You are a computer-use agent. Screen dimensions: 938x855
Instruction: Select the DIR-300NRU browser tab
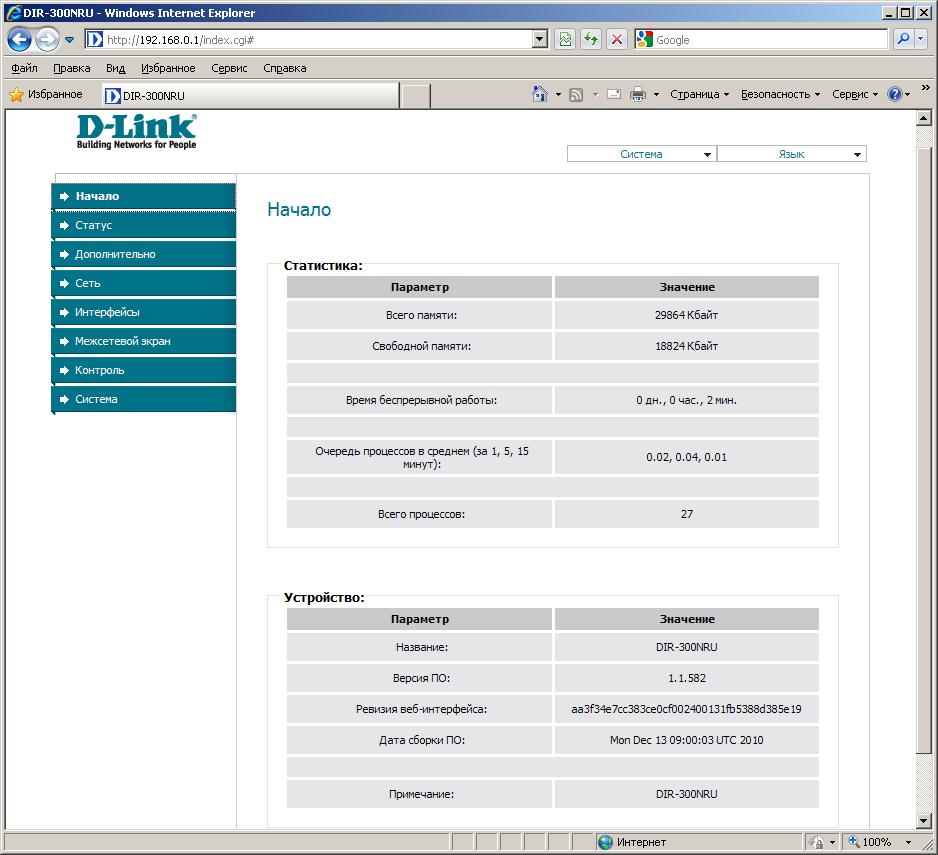pyautogui.click(x=250, y=96)
